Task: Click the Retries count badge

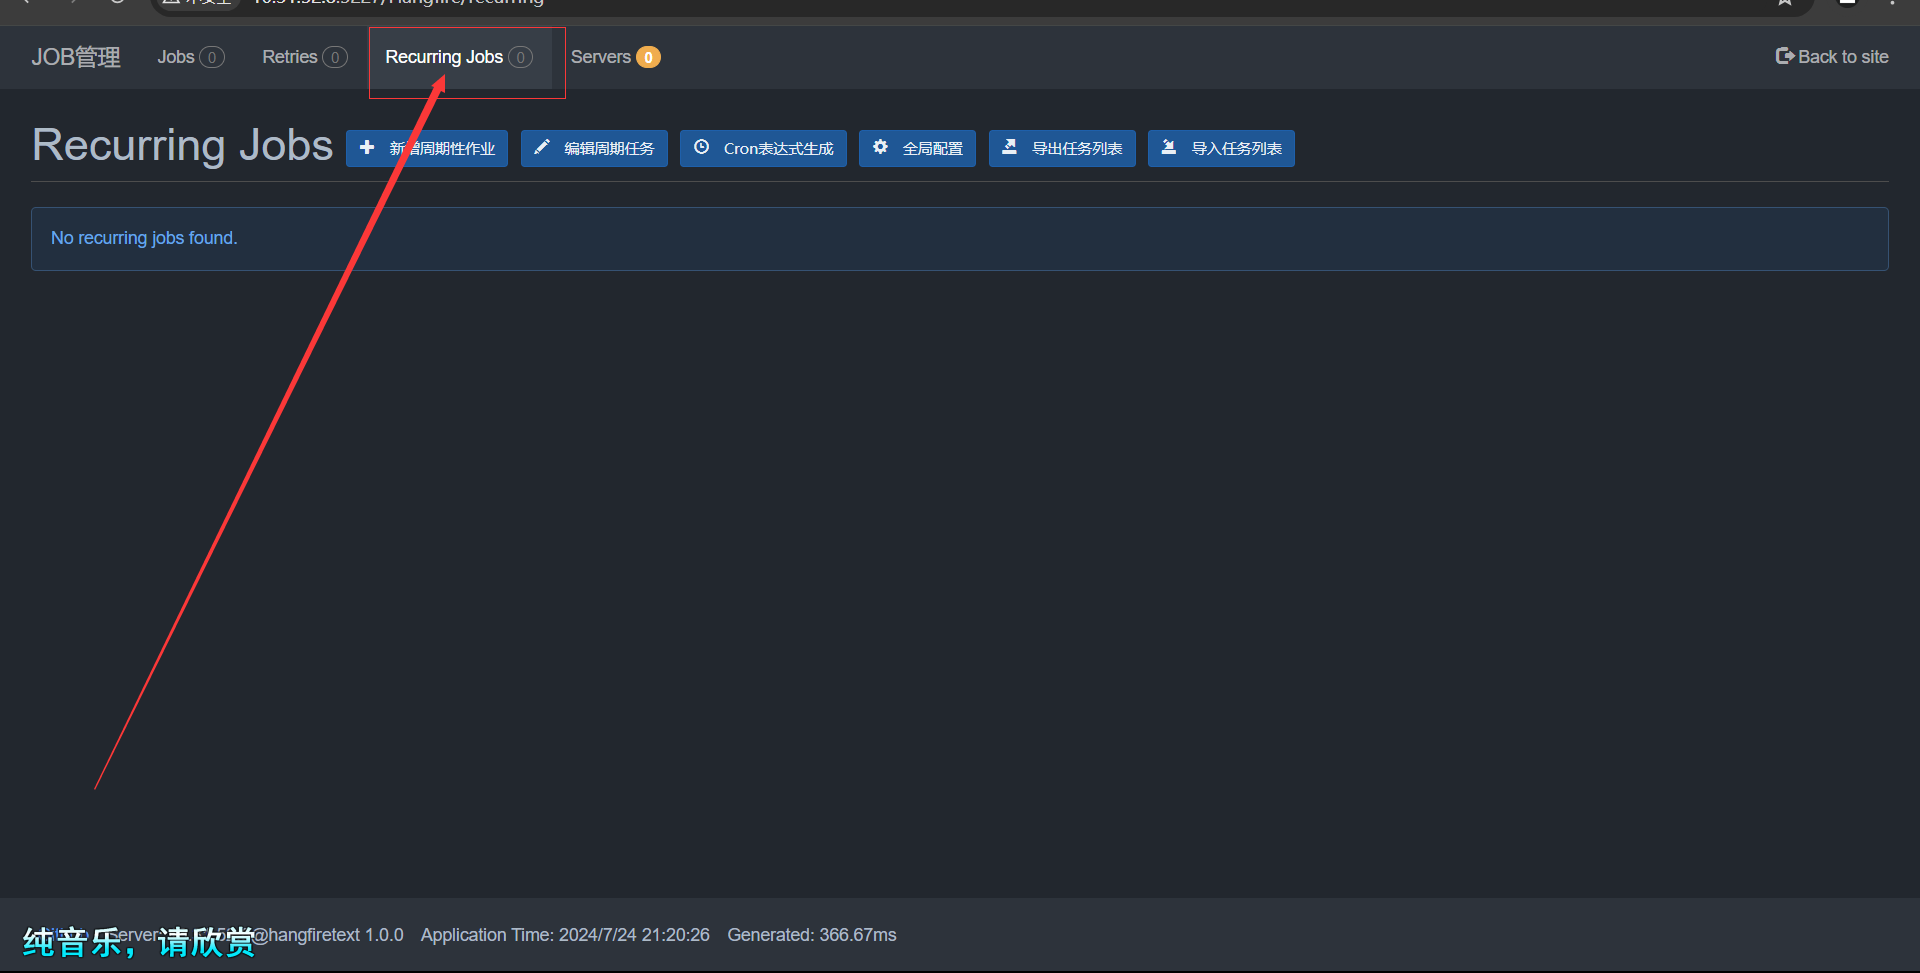Action: point(335,57)
